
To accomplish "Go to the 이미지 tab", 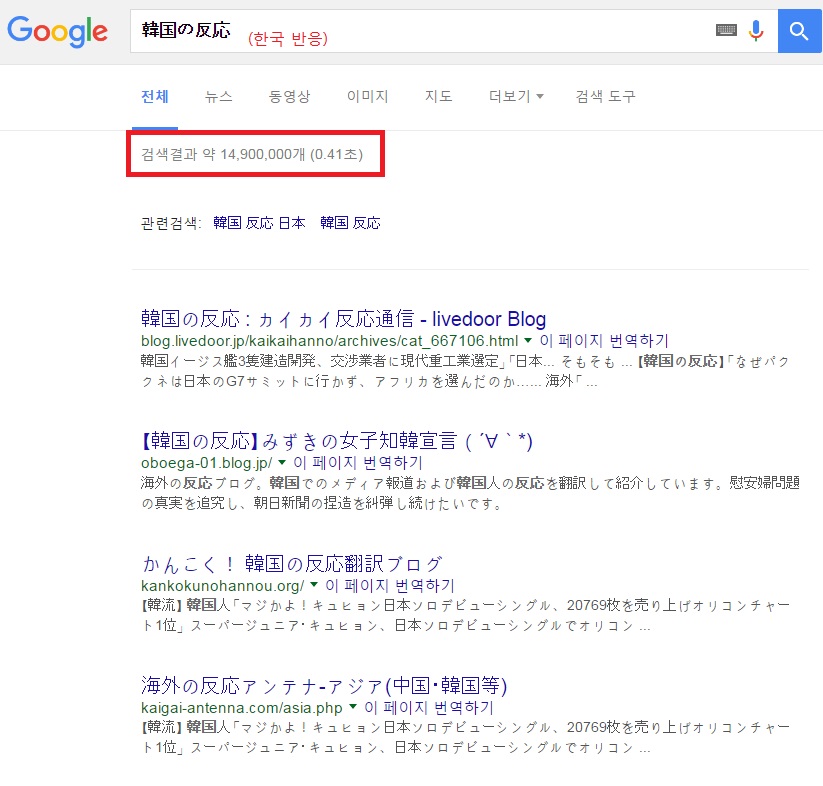I will pos(367,97).
